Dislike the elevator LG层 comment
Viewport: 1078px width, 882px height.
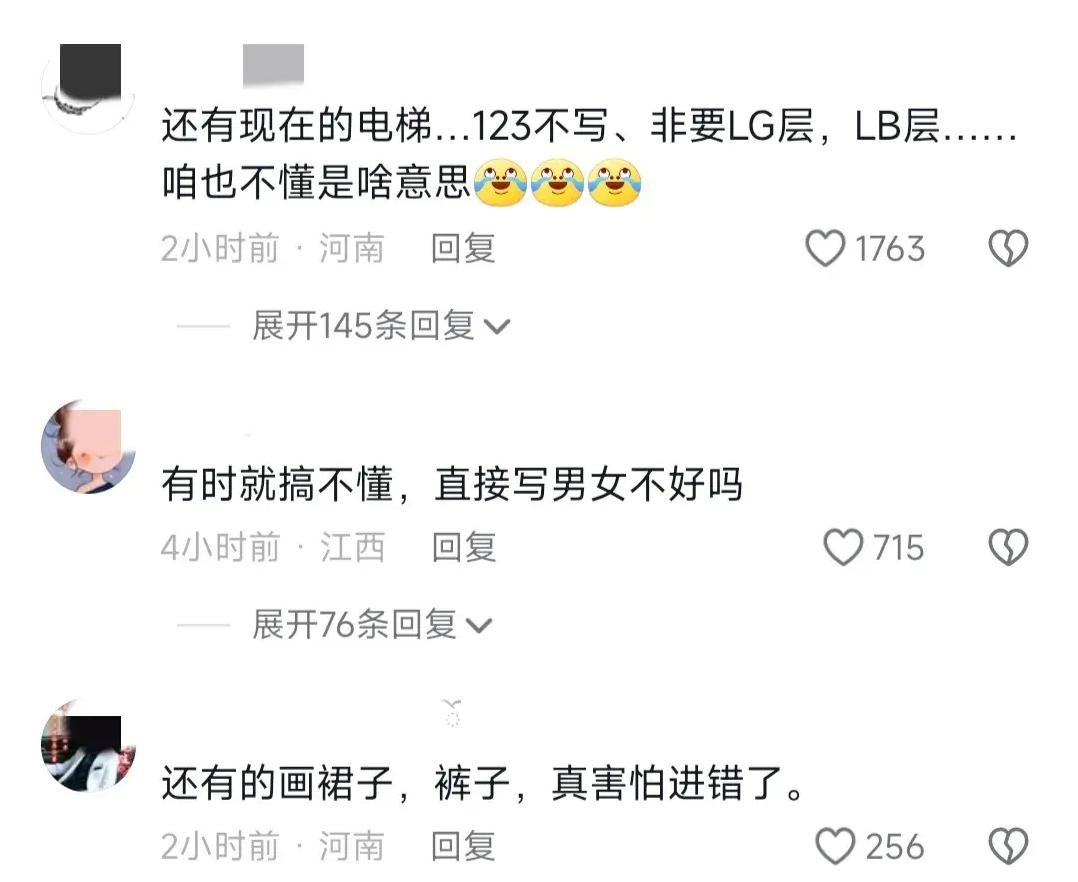click(x=1008, y=248)
